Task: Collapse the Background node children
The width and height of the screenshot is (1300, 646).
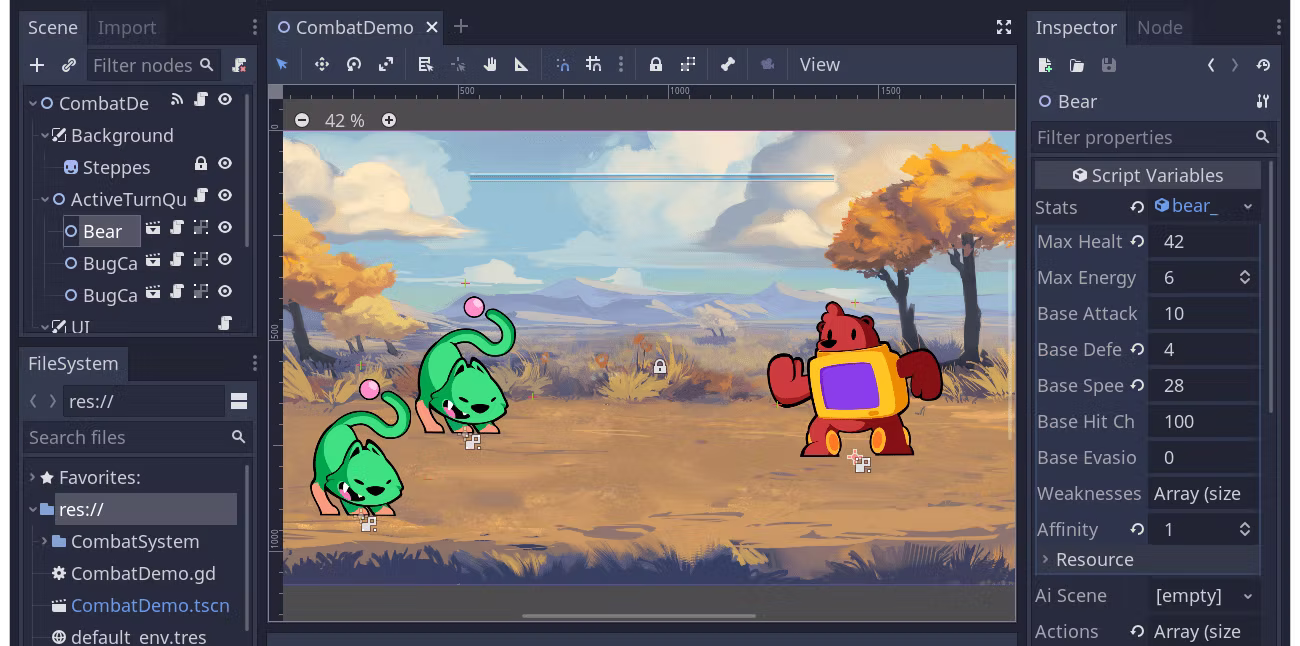Action: [x=45, y=135]
